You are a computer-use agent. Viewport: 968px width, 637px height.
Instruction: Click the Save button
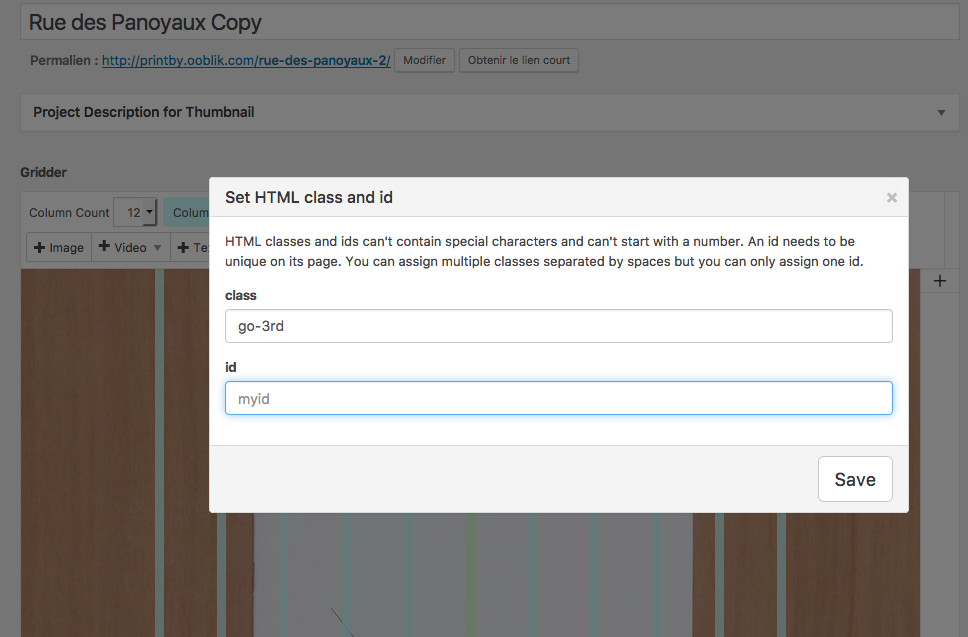click(x=854, y=479)
